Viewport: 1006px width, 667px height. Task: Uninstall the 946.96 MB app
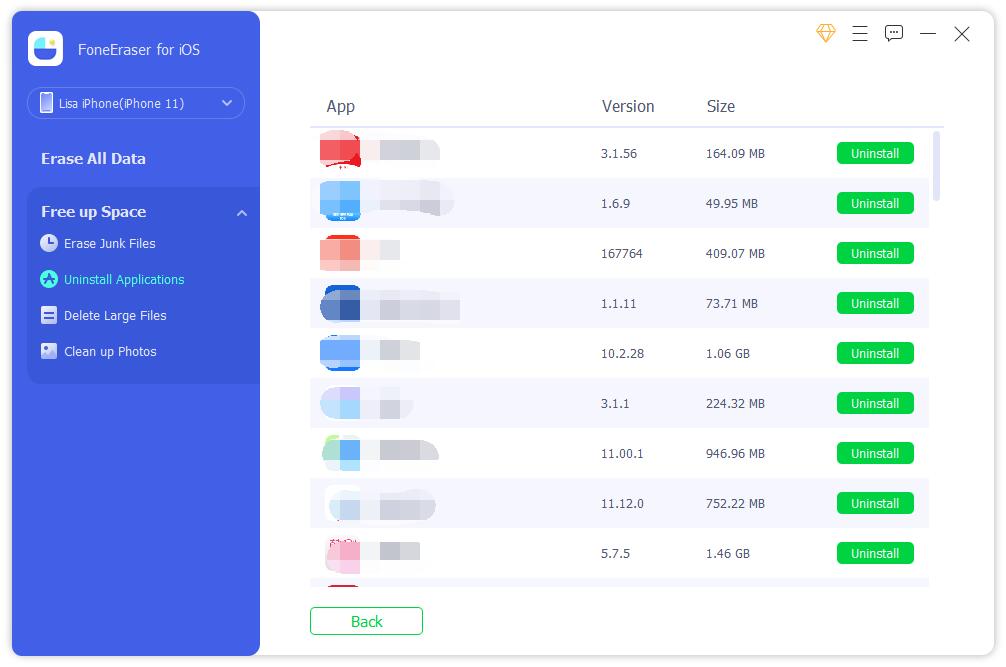(x=875, y=453)
